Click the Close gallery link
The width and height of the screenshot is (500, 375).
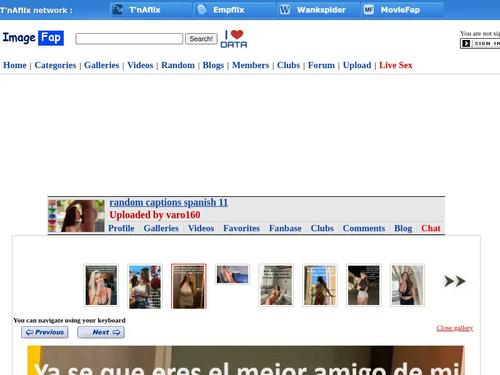click(x=455, y=328)
